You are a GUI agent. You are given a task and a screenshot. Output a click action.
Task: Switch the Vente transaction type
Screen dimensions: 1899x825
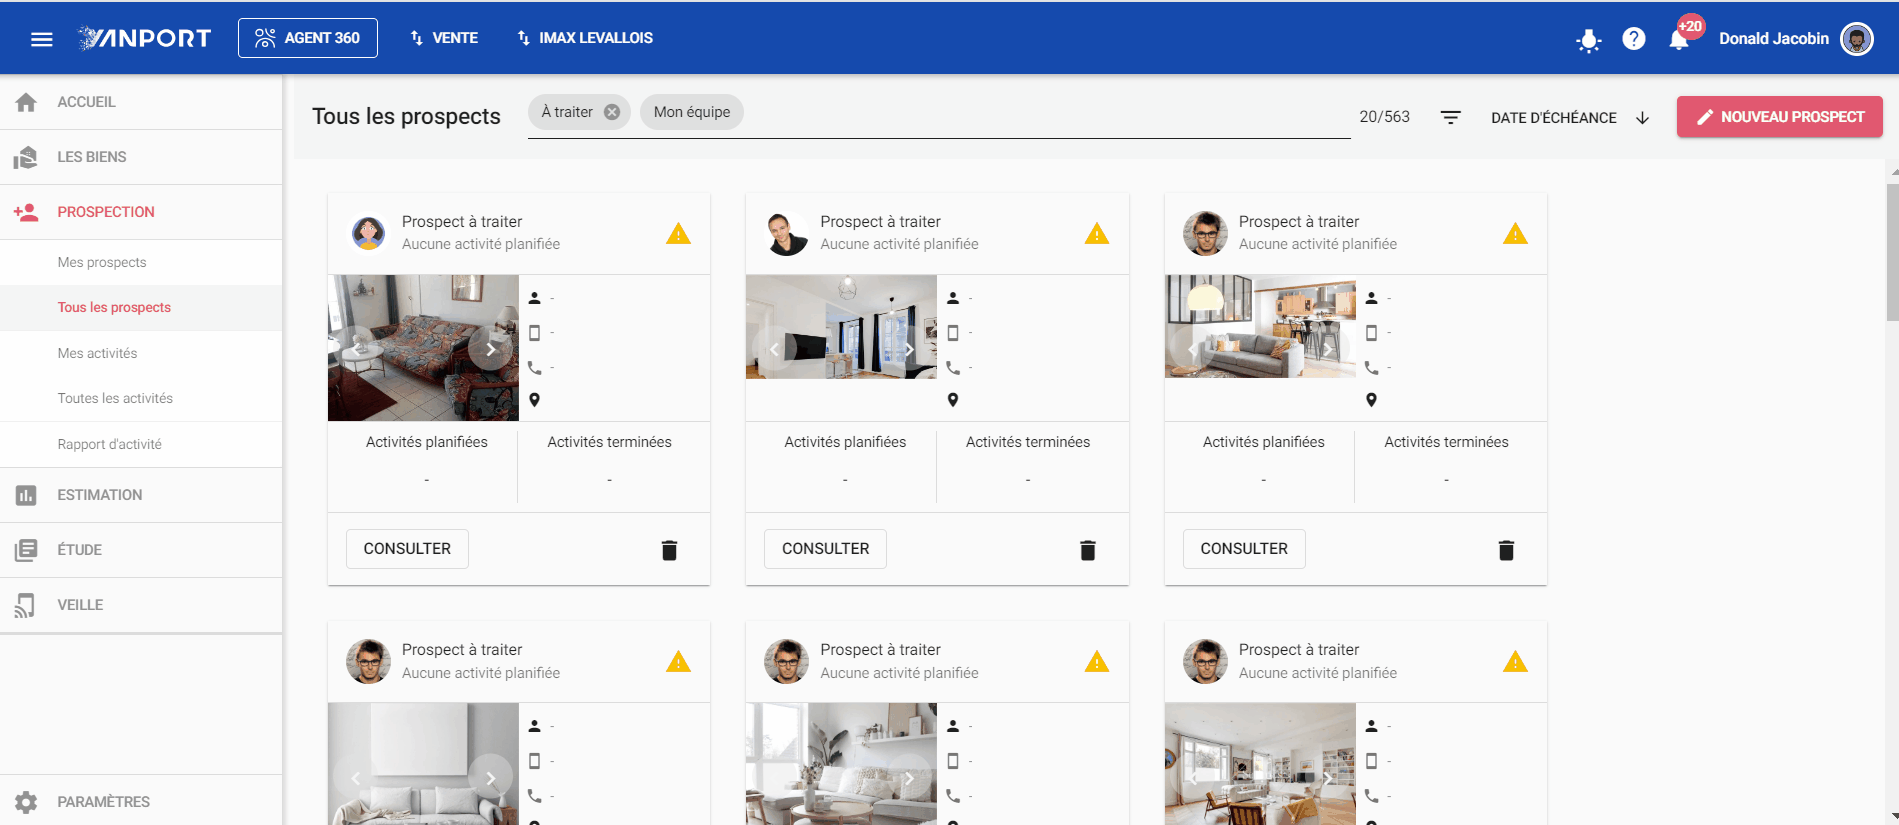coord(444,38)
